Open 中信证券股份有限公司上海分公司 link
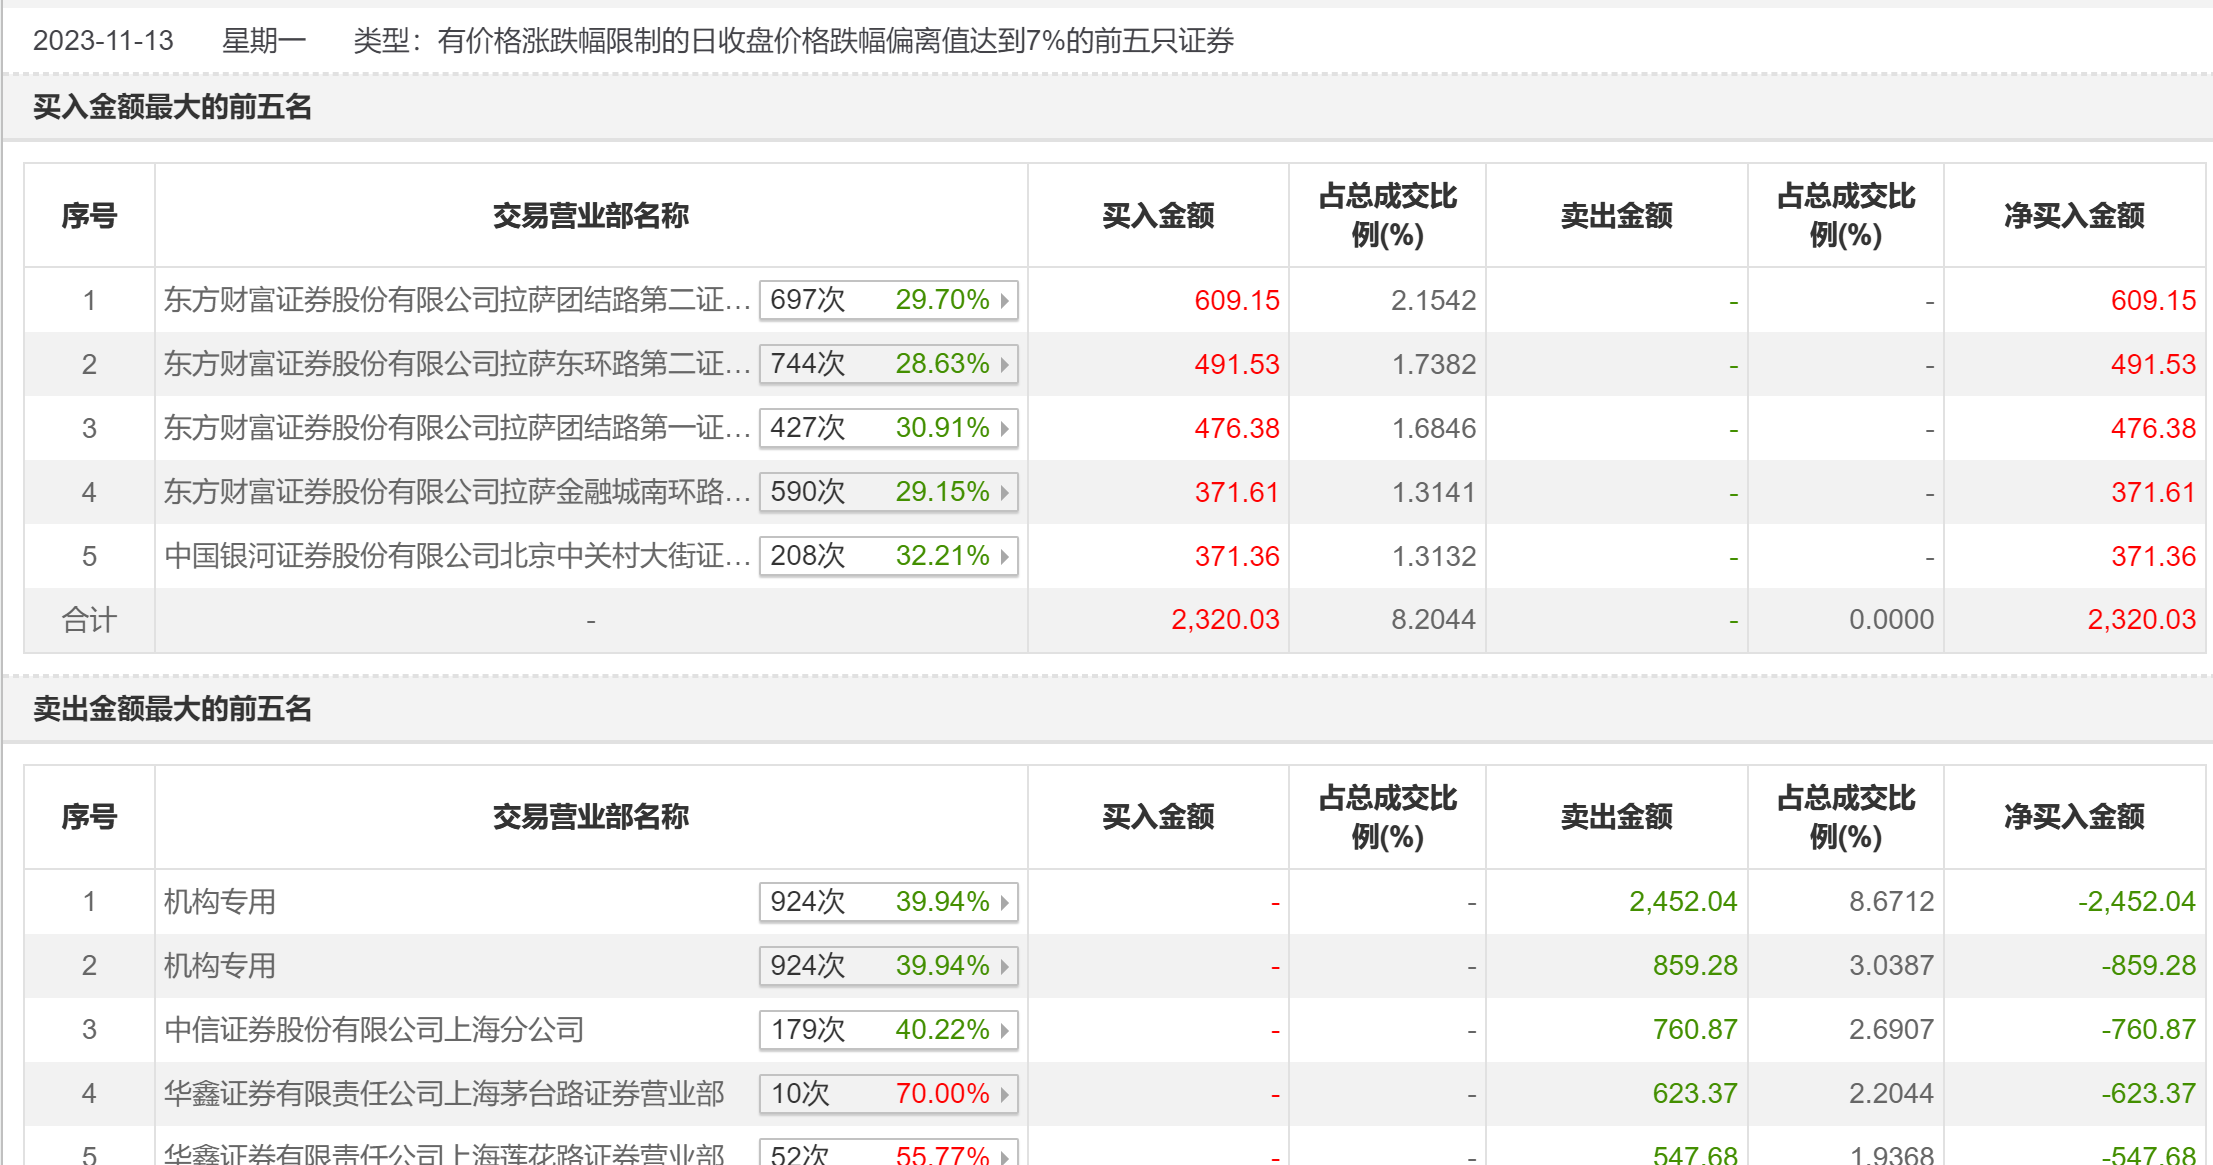The image size is (2213, 1165). 374,1030
